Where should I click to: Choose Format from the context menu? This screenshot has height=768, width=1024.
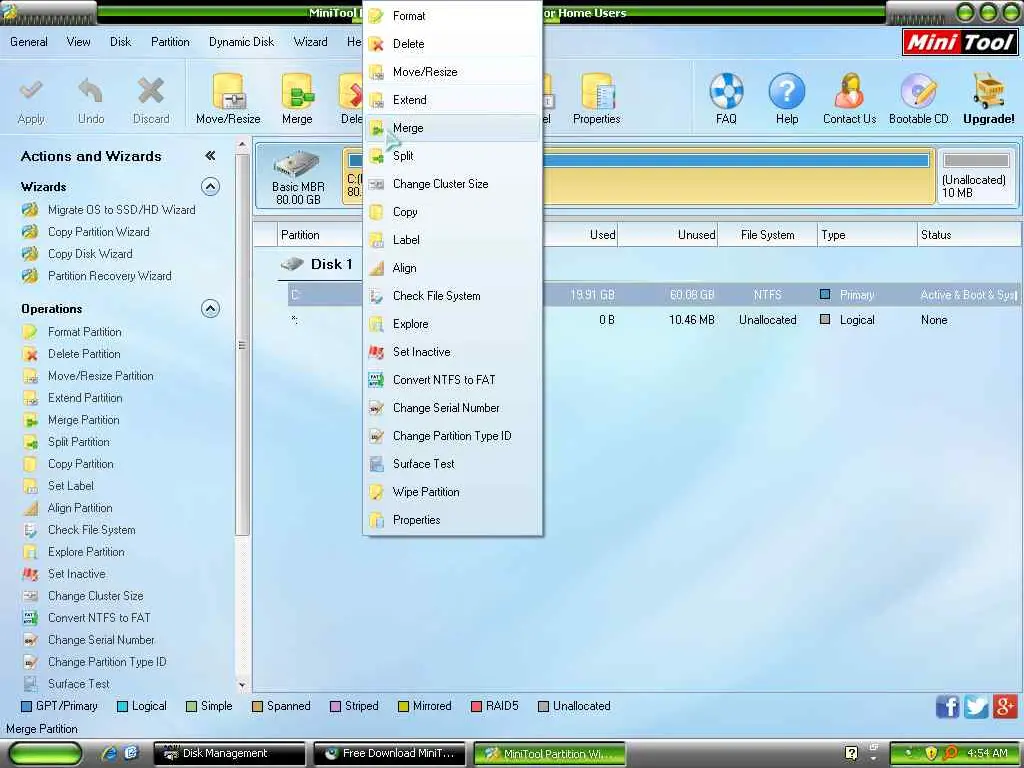453,16
